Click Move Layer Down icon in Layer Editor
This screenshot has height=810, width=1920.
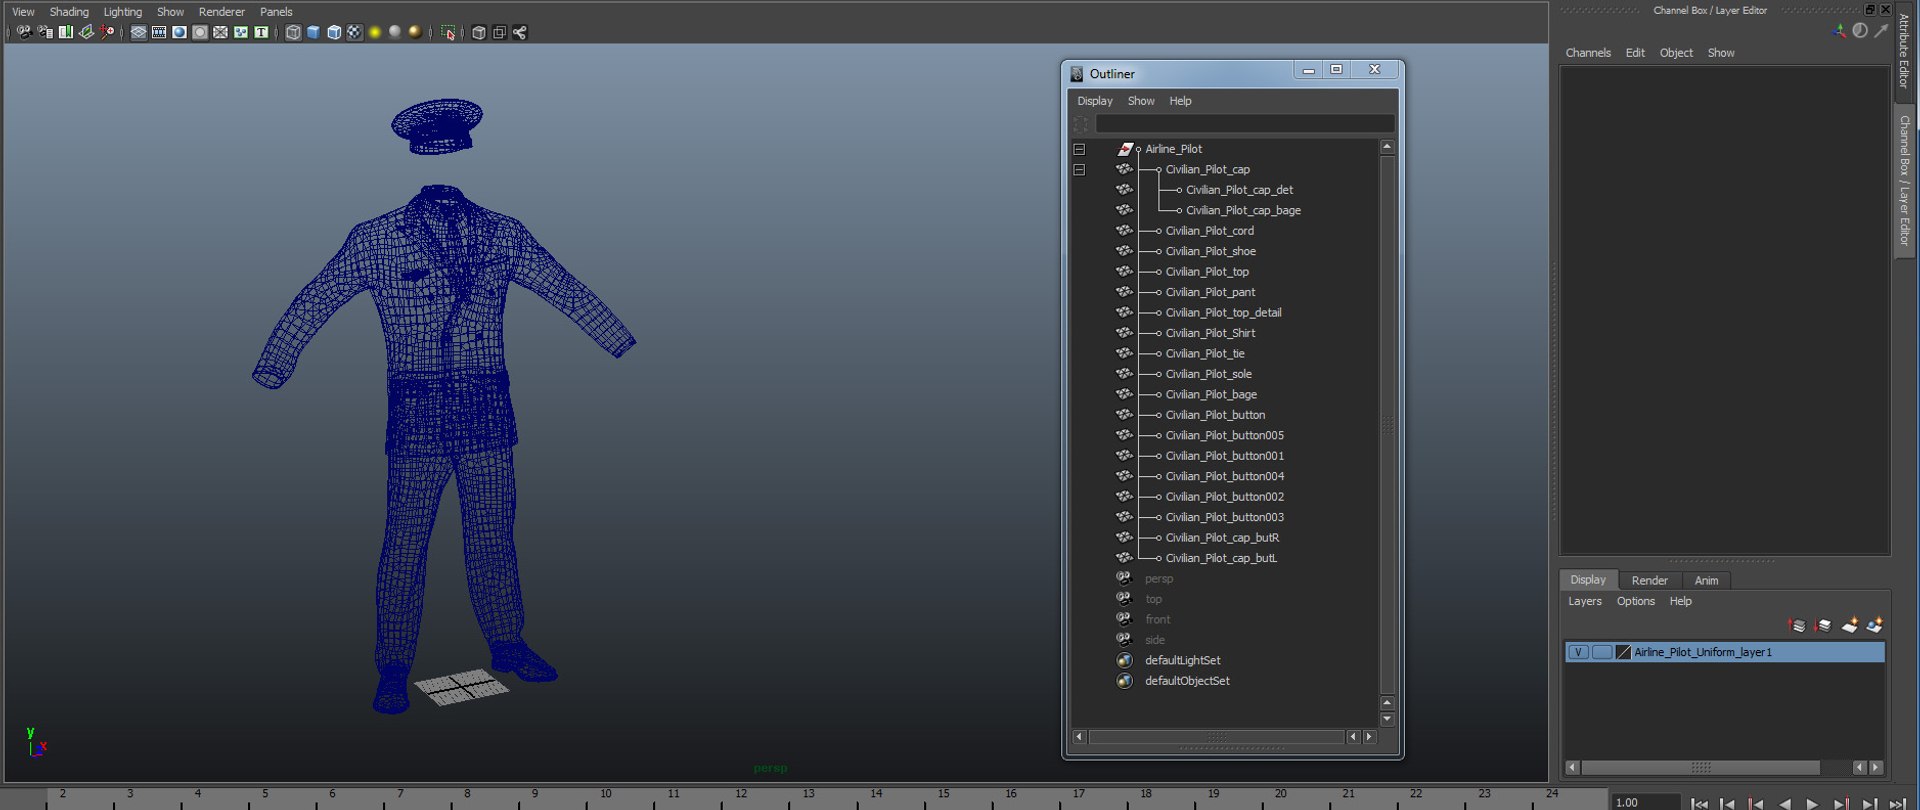click(1823, 626)
